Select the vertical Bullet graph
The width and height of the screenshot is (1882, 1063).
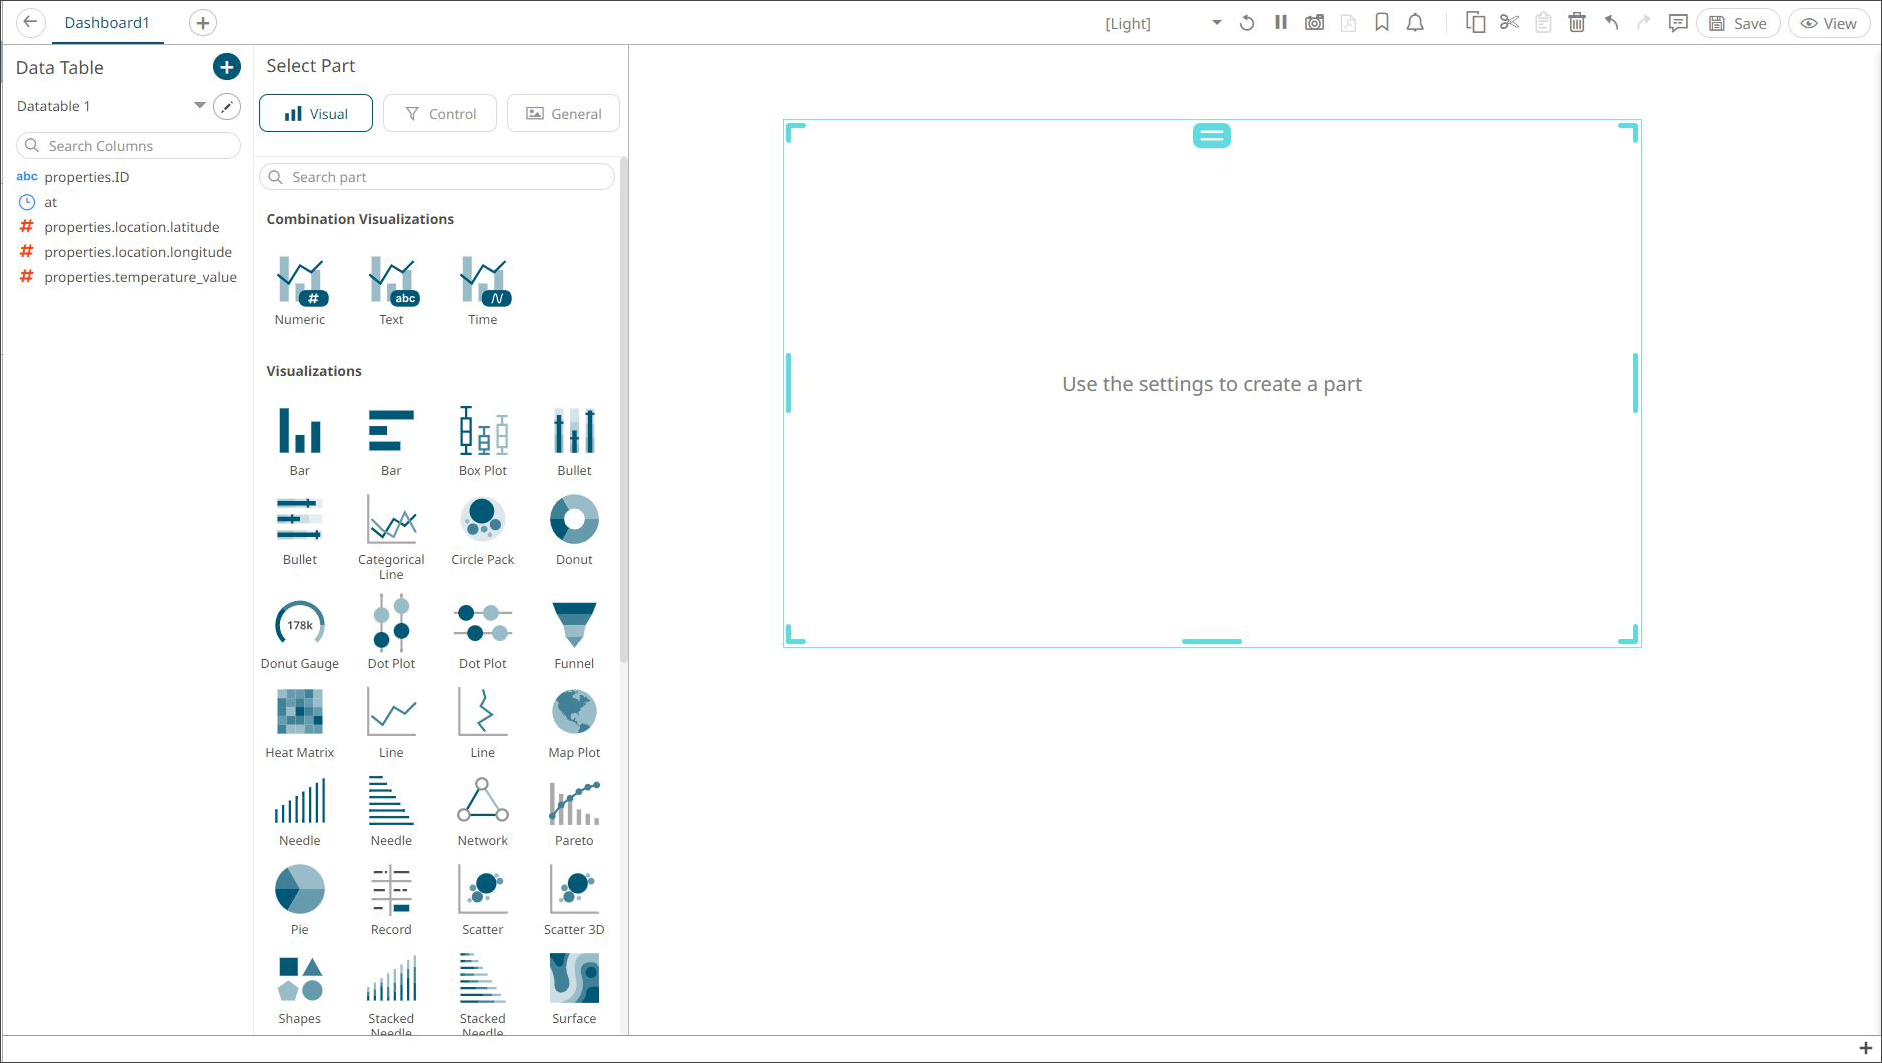click(574, 442)
